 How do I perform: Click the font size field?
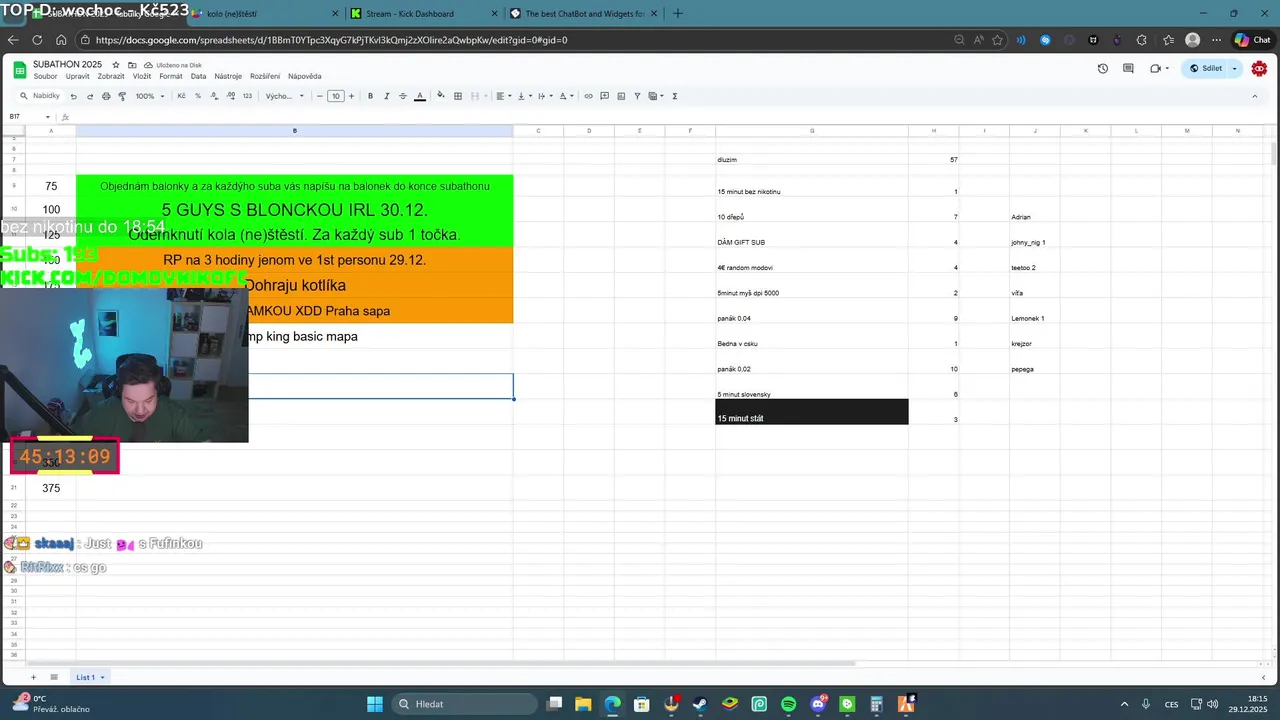[x=335, y=96]
